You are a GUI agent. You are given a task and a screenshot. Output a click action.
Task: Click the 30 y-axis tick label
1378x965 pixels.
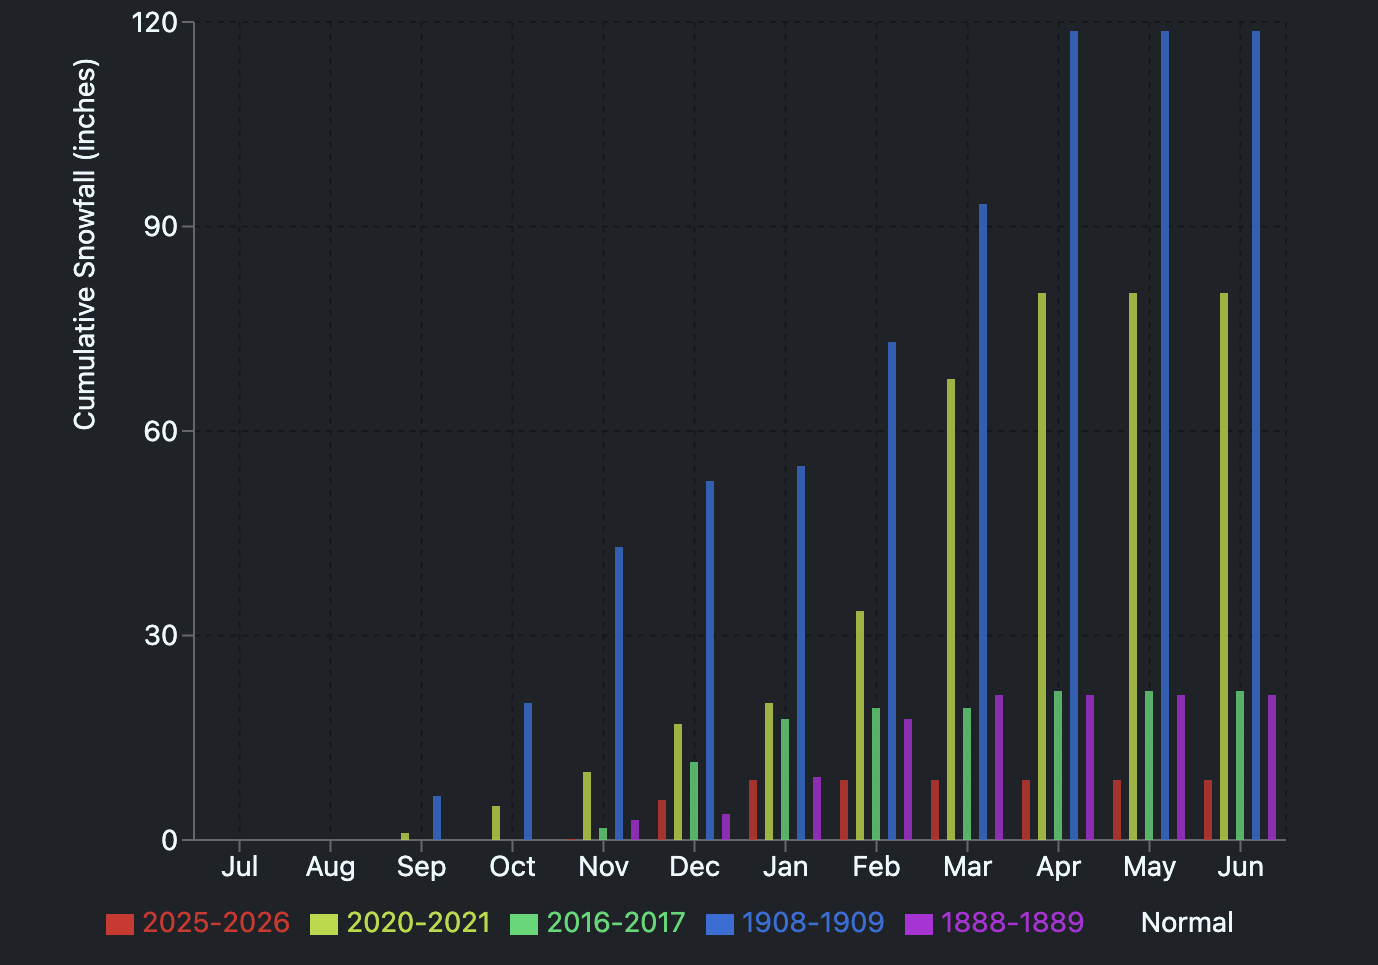[x=161, y=636]
